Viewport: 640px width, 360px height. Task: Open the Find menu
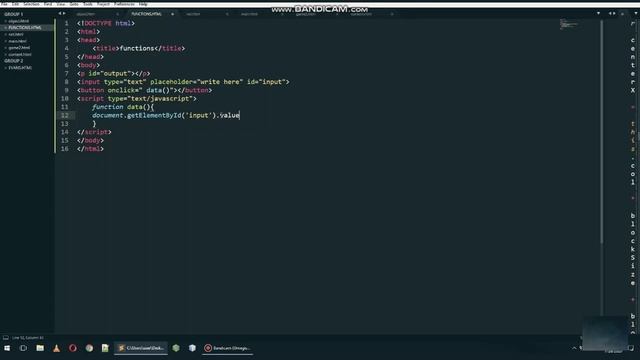coord(48,4)
